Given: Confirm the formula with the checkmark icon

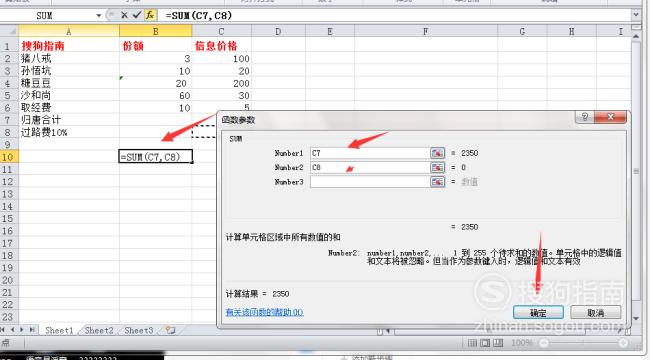Looking at the screenshot, I should click(x=137, y=15).
